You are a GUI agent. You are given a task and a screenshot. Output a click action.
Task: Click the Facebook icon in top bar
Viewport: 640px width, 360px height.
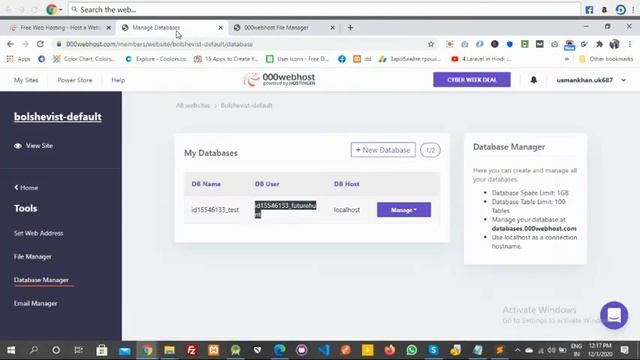[x=589, y=9]
